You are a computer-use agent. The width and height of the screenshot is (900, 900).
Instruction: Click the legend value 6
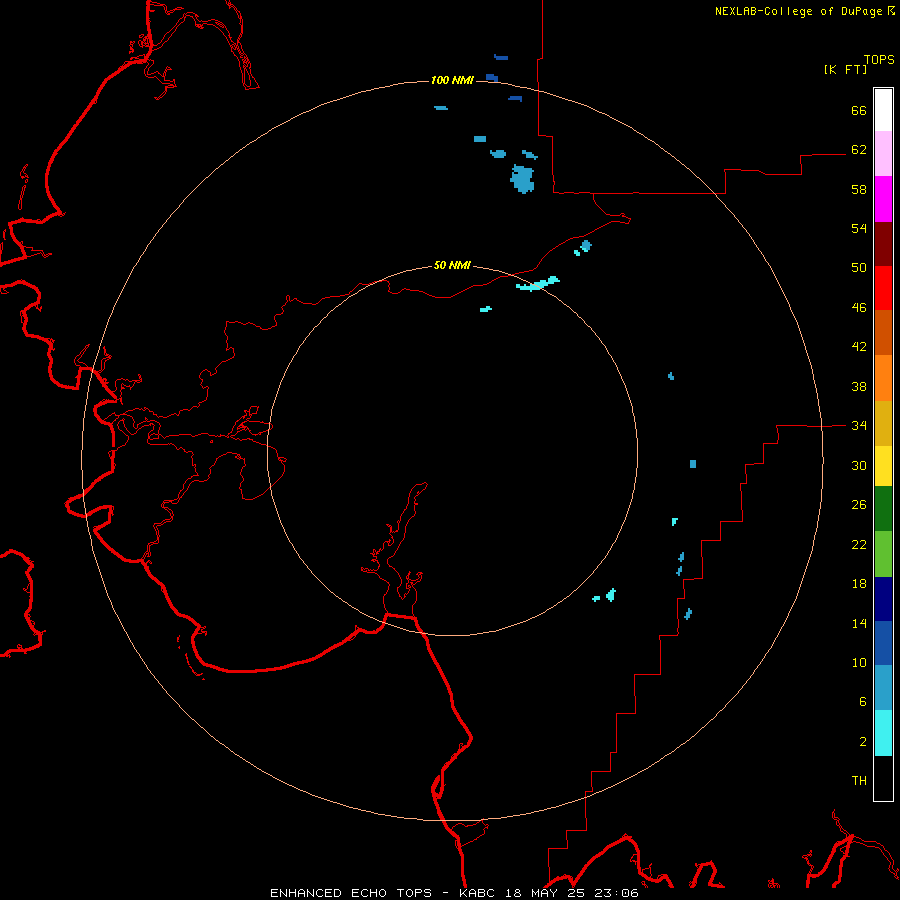(x=863, y=702)
